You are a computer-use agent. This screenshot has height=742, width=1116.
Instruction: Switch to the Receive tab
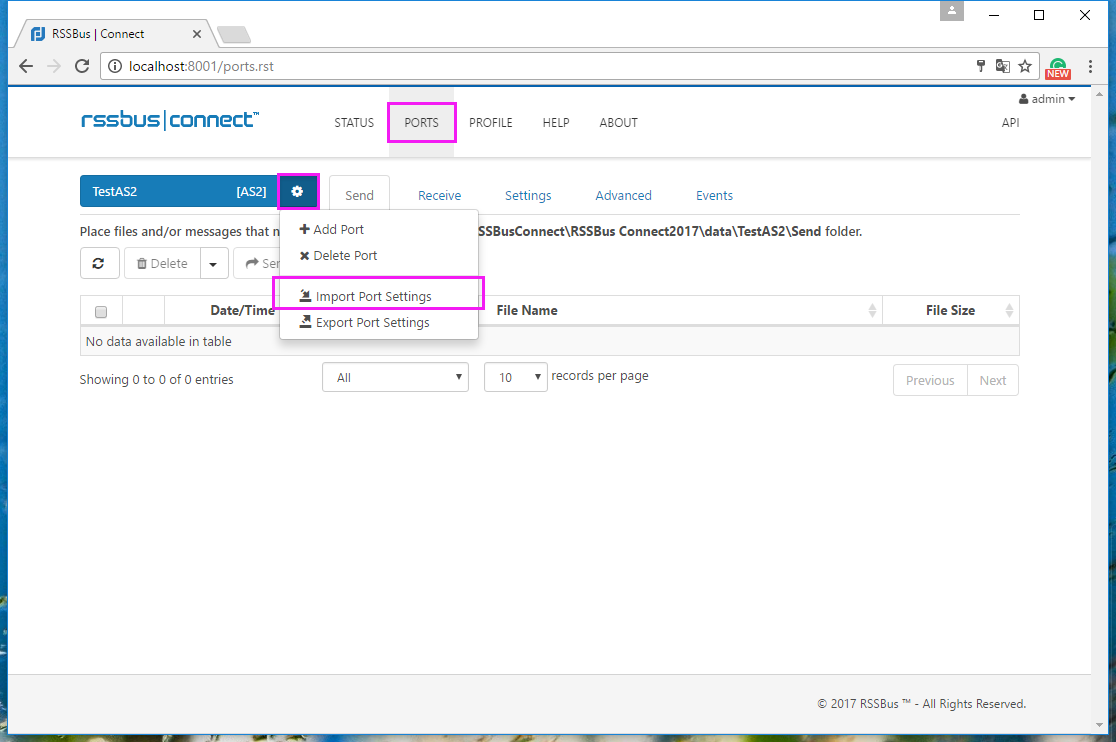439,196
